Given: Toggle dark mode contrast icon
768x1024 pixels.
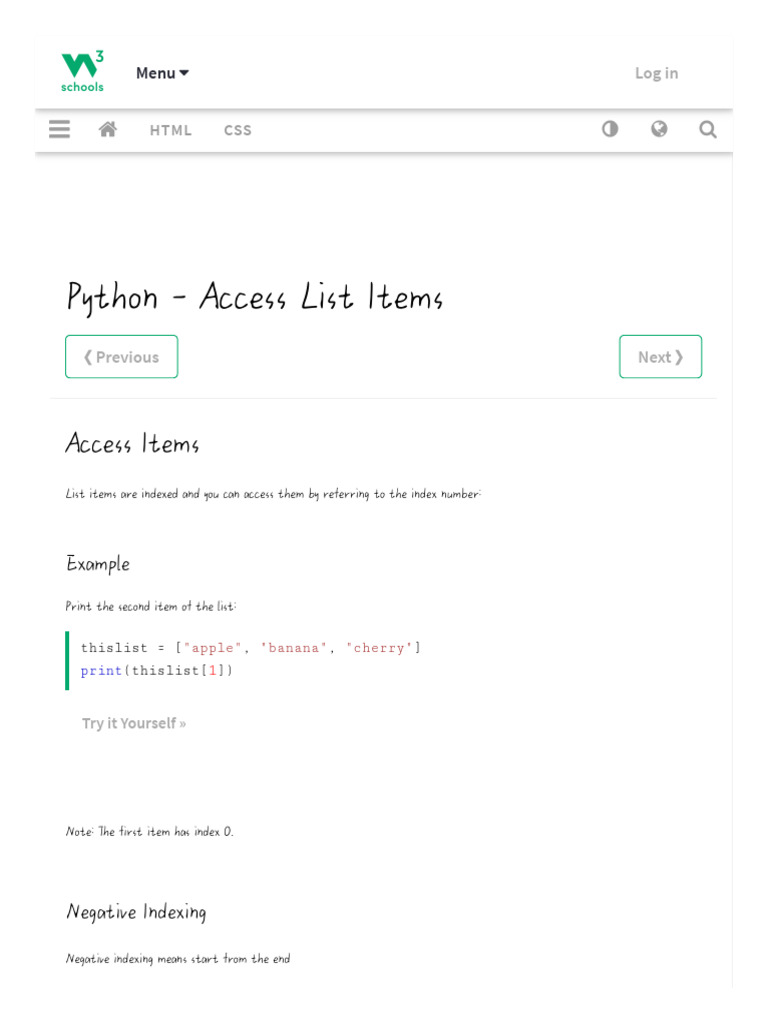Looking at the screenshot, I should [x=610, y=129].
